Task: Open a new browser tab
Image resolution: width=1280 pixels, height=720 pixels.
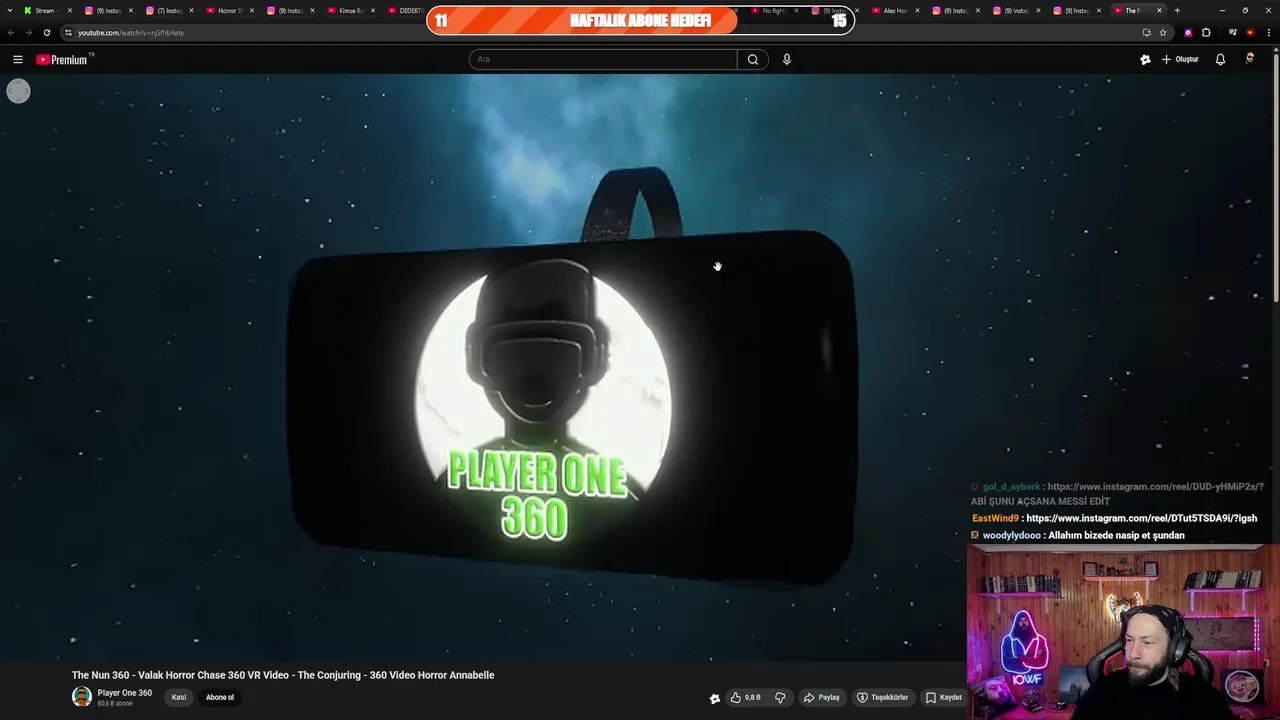Action: coord(1177,10)
